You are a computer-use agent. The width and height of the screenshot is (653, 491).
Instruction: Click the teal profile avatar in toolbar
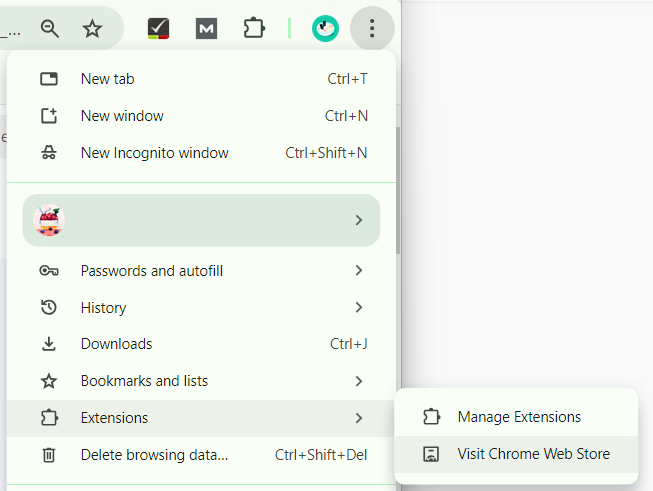(325, 28)
